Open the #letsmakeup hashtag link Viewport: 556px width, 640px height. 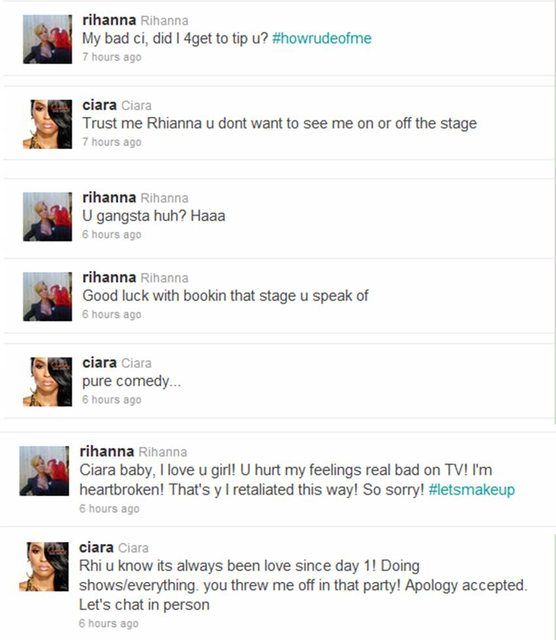point(471,489)
